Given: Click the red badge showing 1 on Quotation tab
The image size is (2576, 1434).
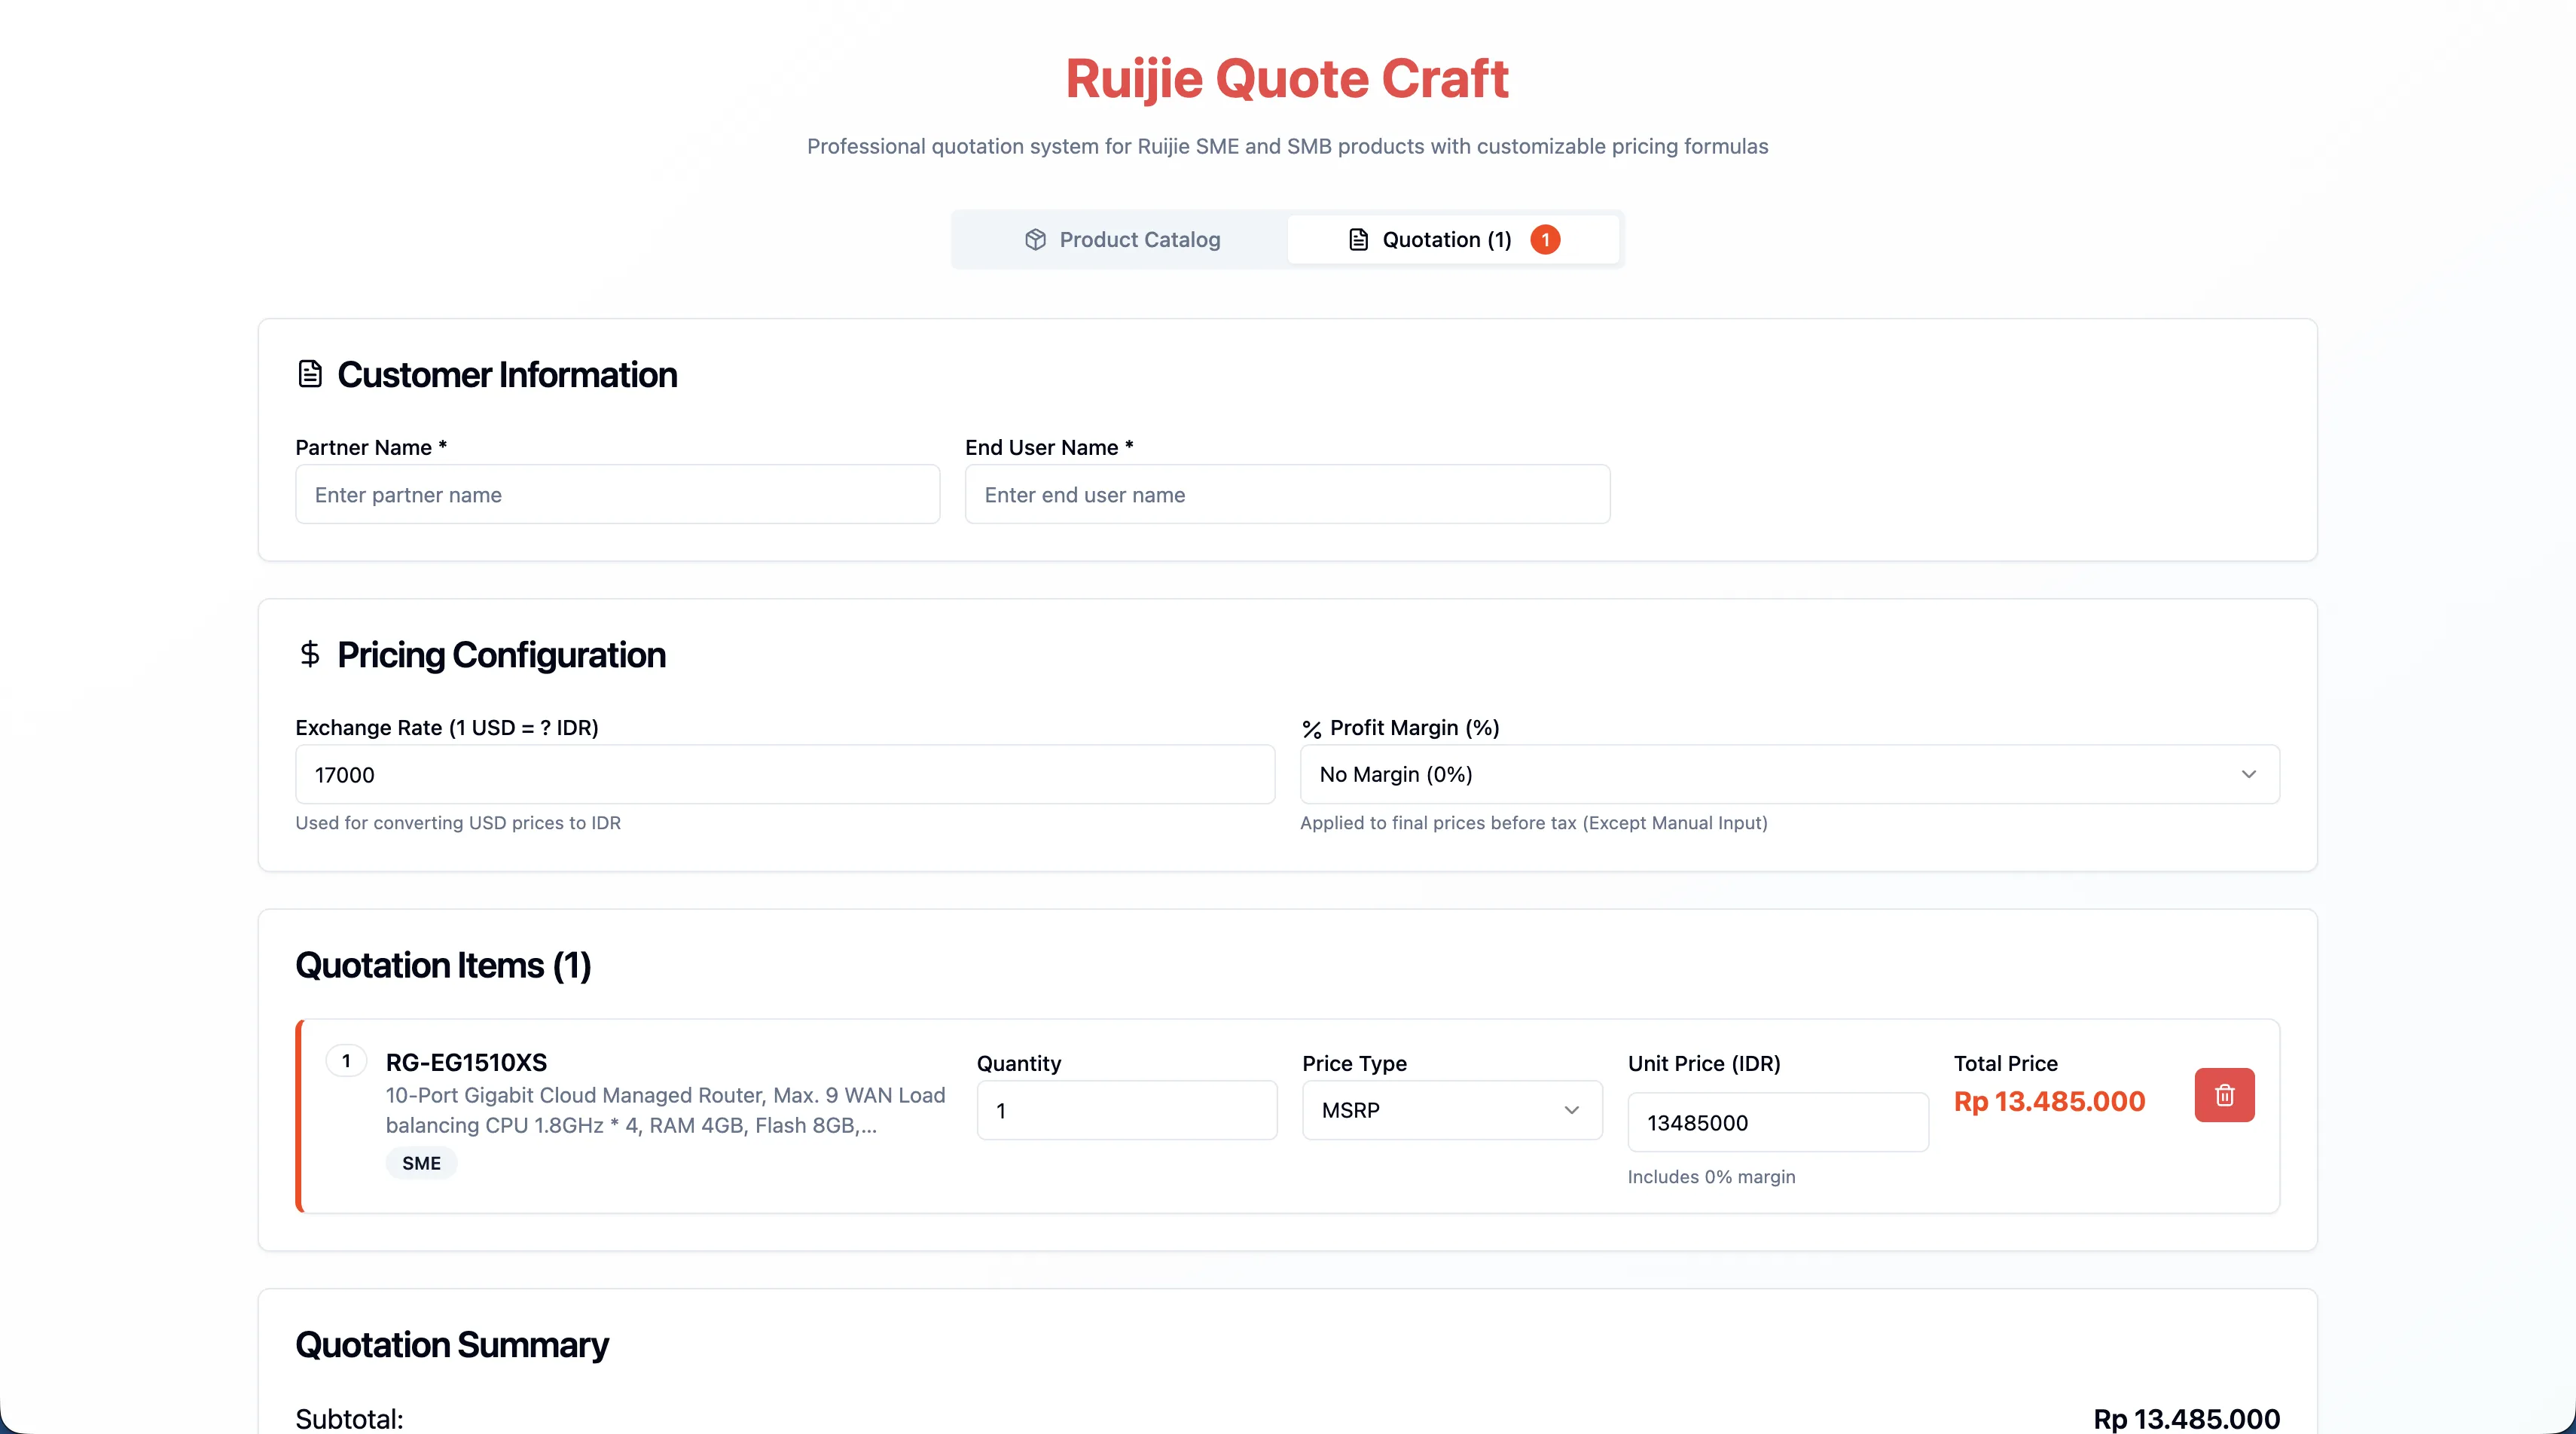Looking at the screenshot, I should 1545,240.
